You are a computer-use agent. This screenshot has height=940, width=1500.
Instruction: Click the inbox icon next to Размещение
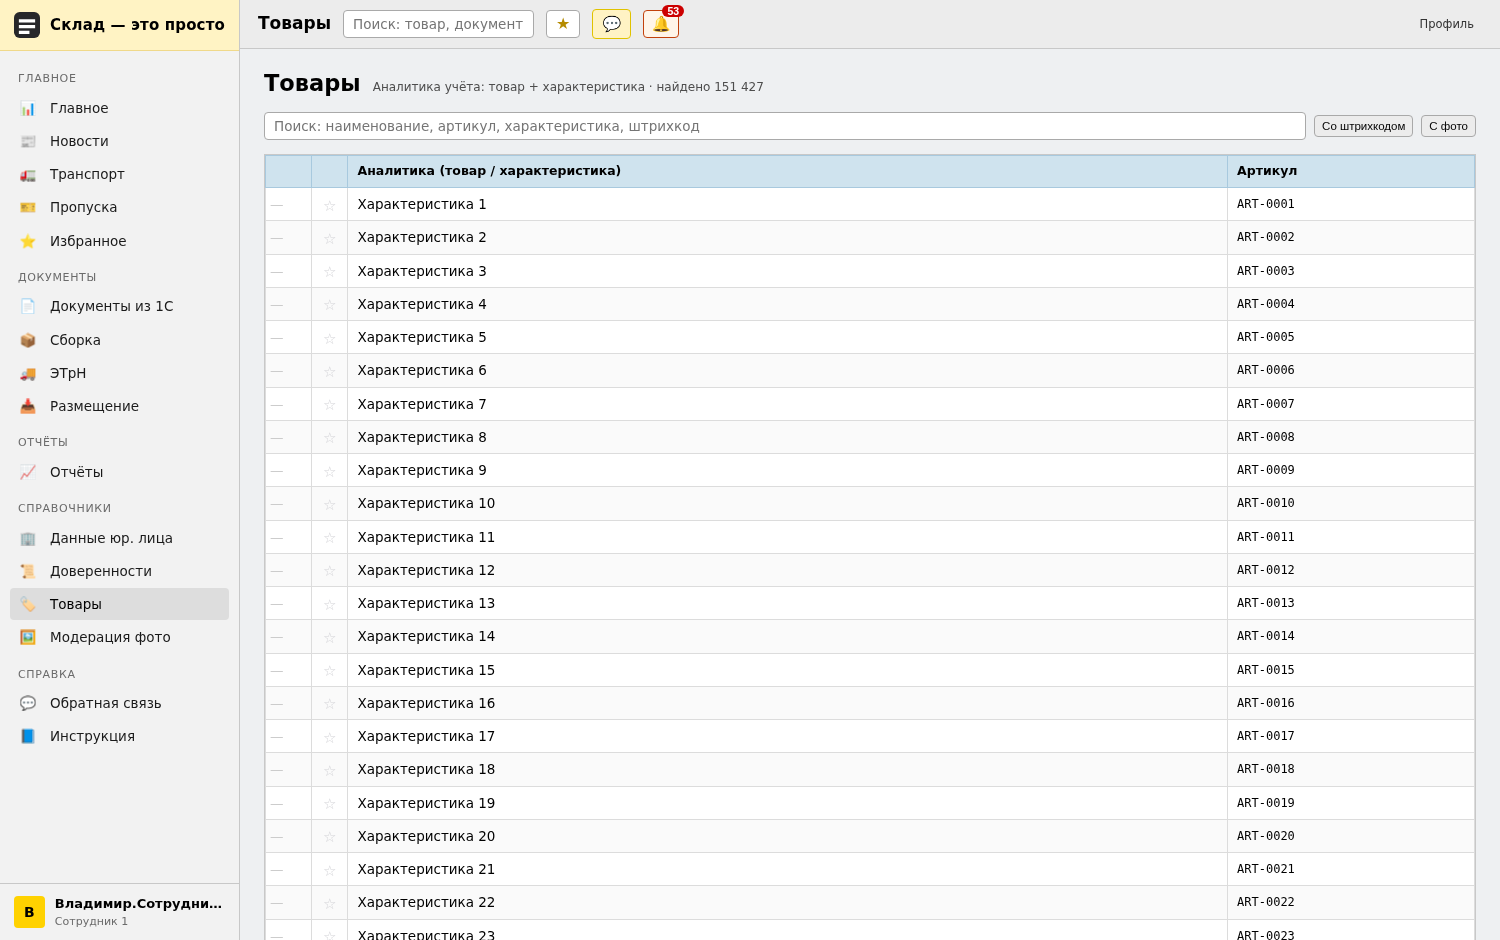click(28, 406)
